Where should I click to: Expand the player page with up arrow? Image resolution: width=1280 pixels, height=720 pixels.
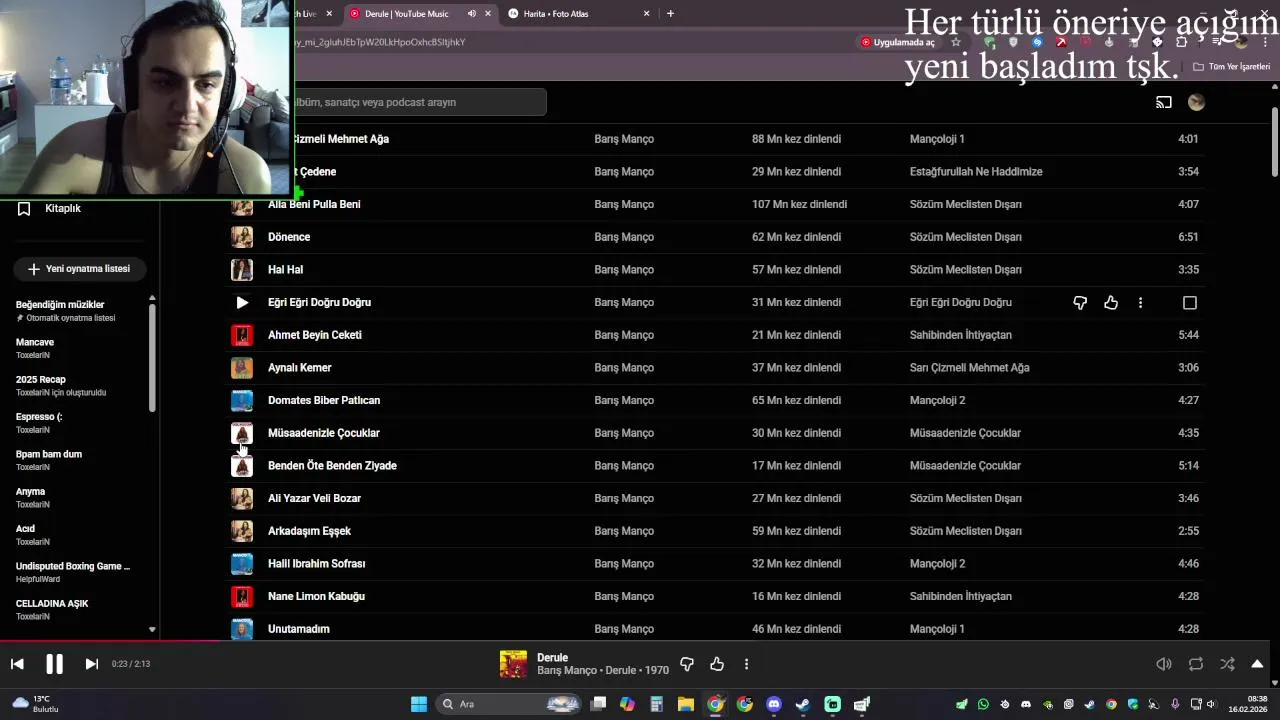tap(1257, 664)
